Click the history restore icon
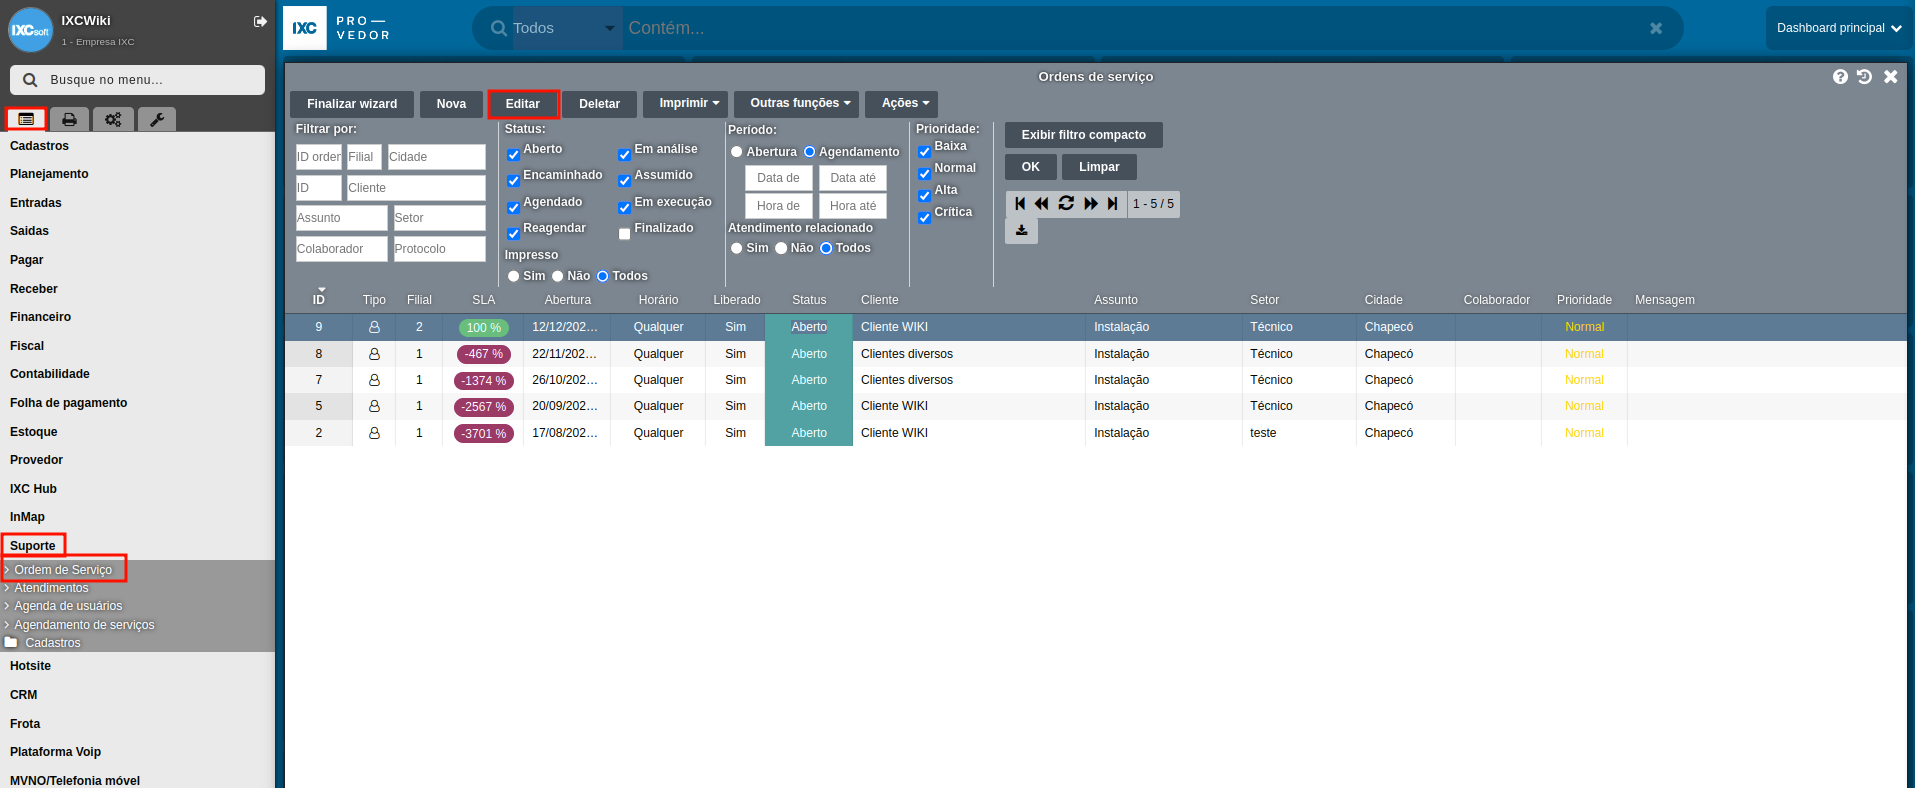Image resolution: width=1915 pixels, height=788 pixels. pyautogui.click(x=1864, y=77)
